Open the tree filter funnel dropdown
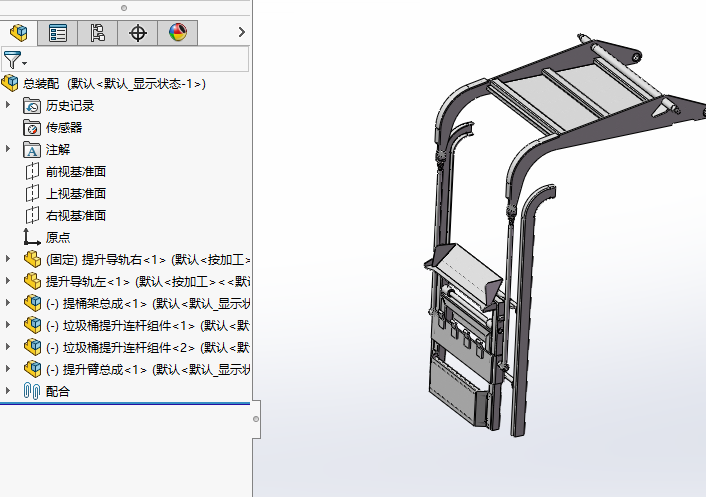The image size is (706, 497). click(14, 60)
